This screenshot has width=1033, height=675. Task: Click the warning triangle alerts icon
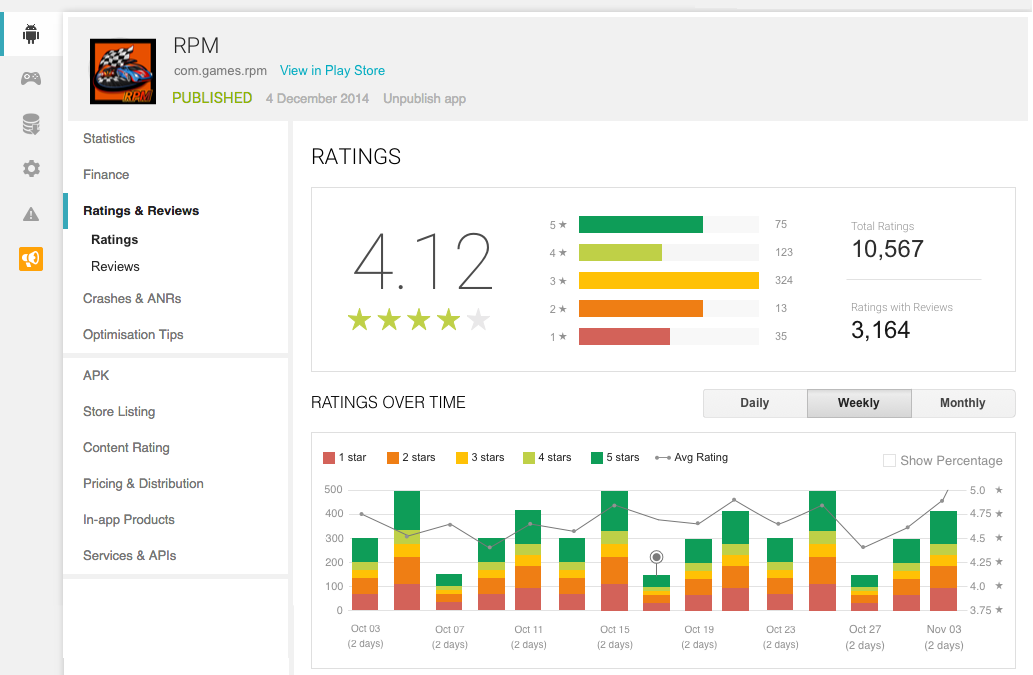click(31, 214)
